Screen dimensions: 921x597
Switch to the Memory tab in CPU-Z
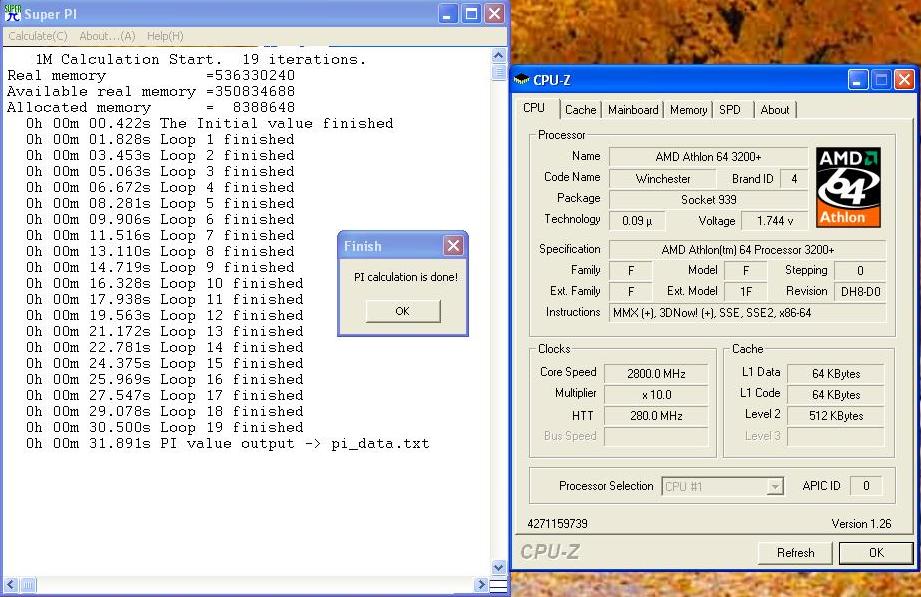688,110
